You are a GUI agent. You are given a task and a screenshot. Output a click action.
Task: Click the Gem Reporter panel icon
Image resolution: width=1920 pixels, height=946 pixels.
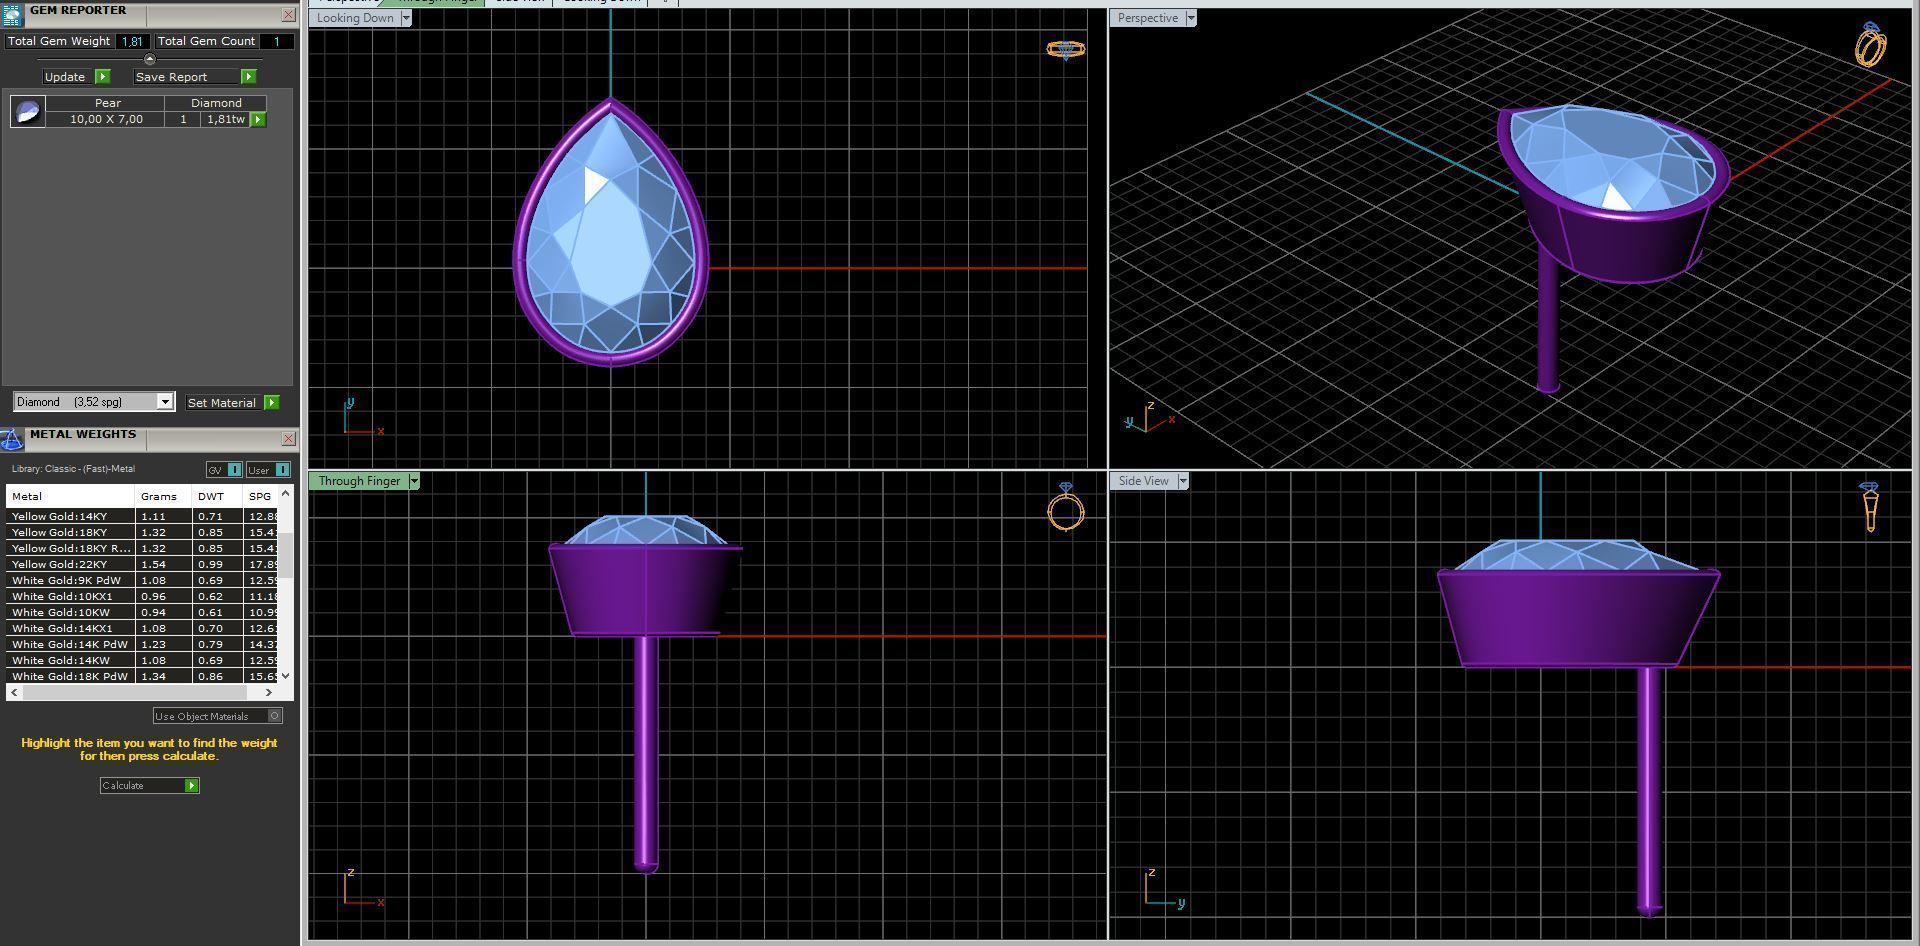(11, 14)
